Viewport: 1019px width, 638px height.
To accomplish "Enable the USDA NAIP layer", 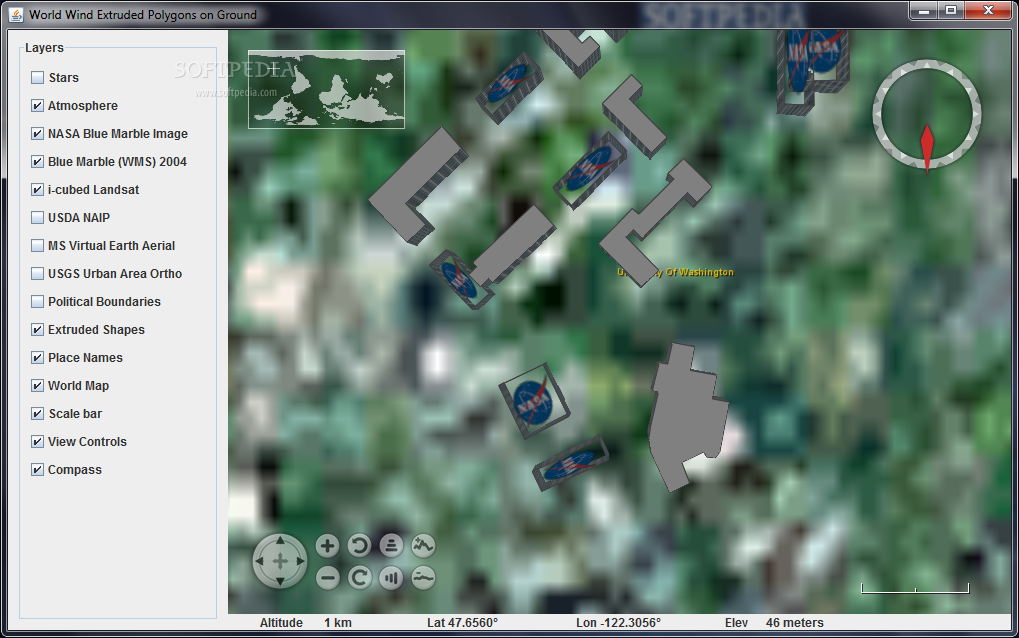I will pyautogui.click(x=38, y=218).
